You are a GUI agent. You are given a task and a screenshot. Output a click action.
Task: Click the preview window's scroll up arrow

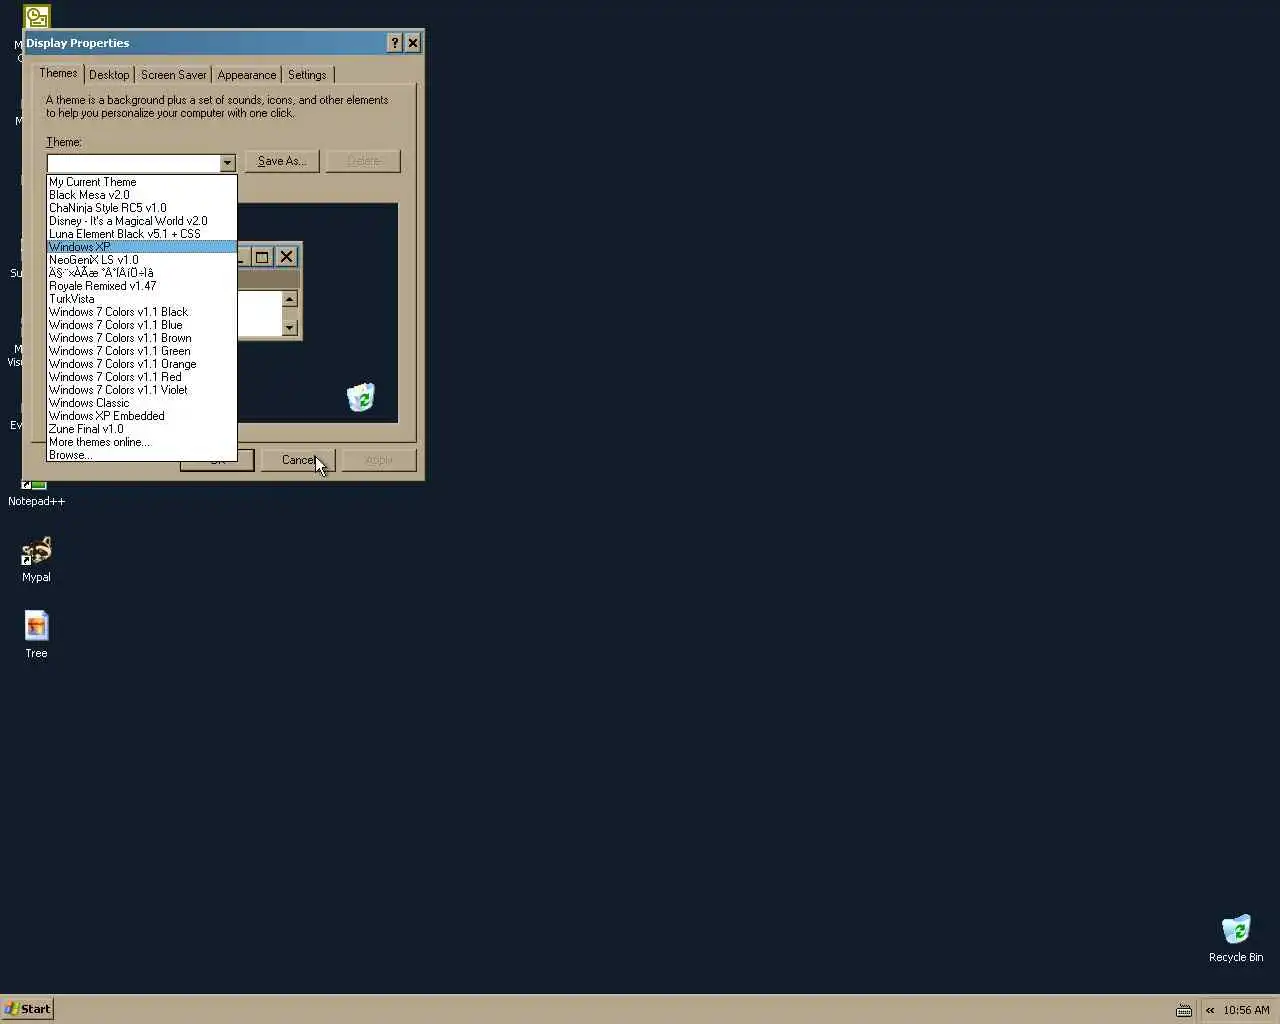(x=289, y=299)
